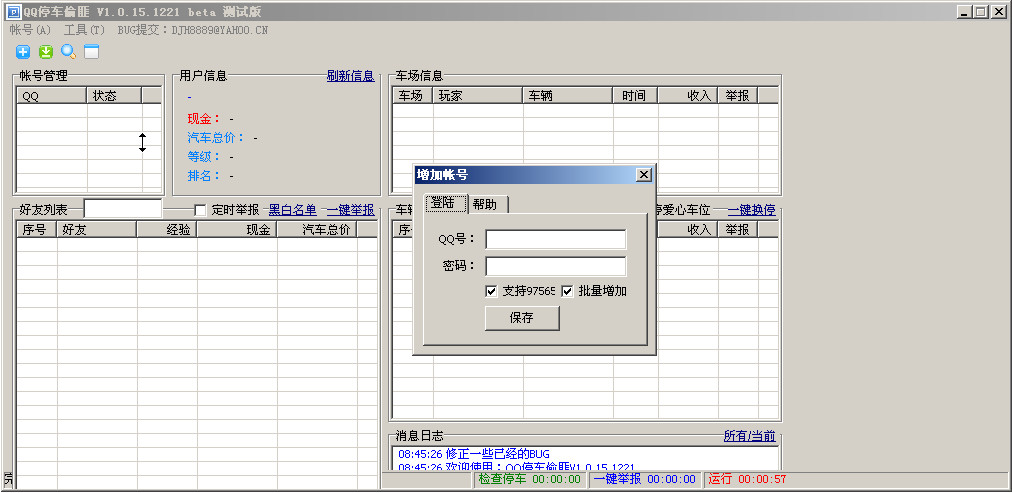Sort friends by 经验 column
Viewport: 1012px width, 493px height.
point(167,229)
